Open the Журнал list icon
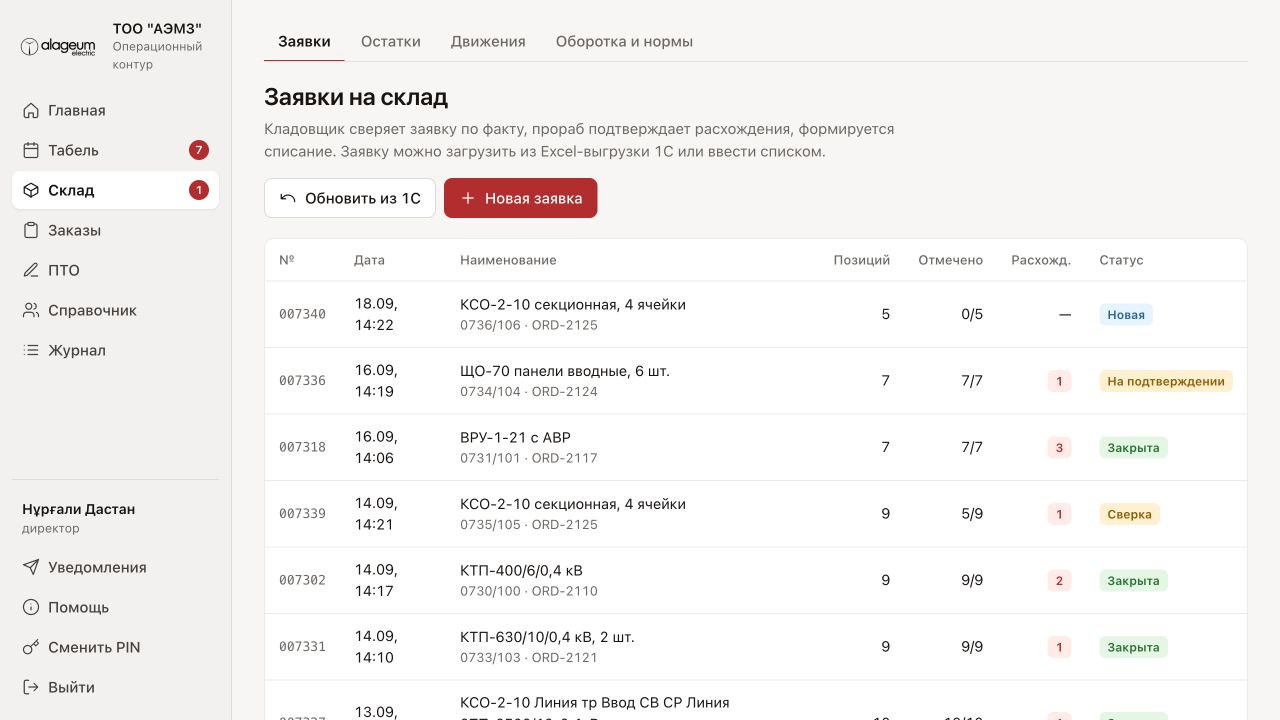 coord(31,350)
